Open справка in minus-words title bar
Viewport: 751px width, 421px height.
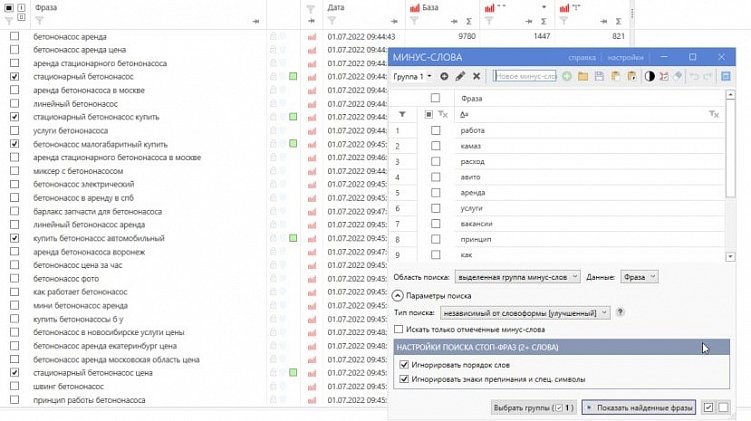(582, 57)
